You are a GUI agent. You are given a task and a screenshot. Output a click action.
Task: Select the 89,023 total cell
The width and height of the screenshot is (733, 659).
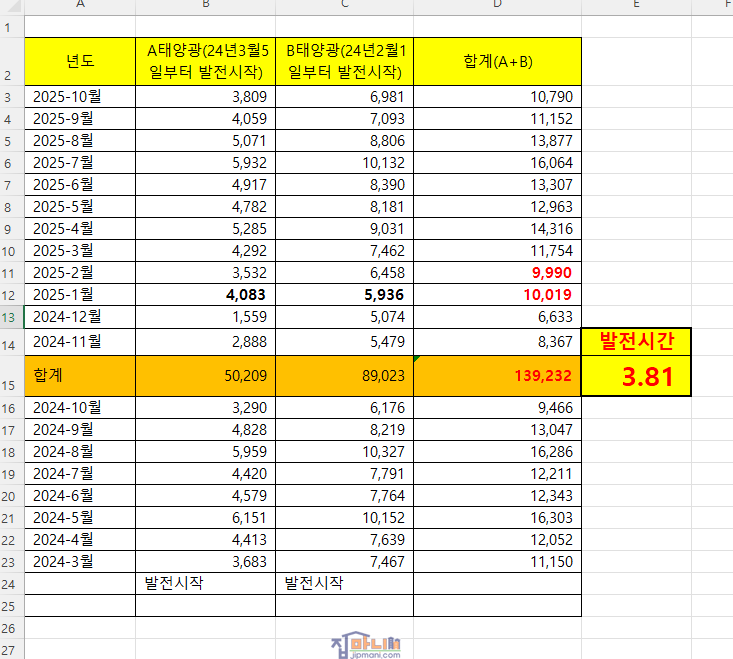coord(344,376)
